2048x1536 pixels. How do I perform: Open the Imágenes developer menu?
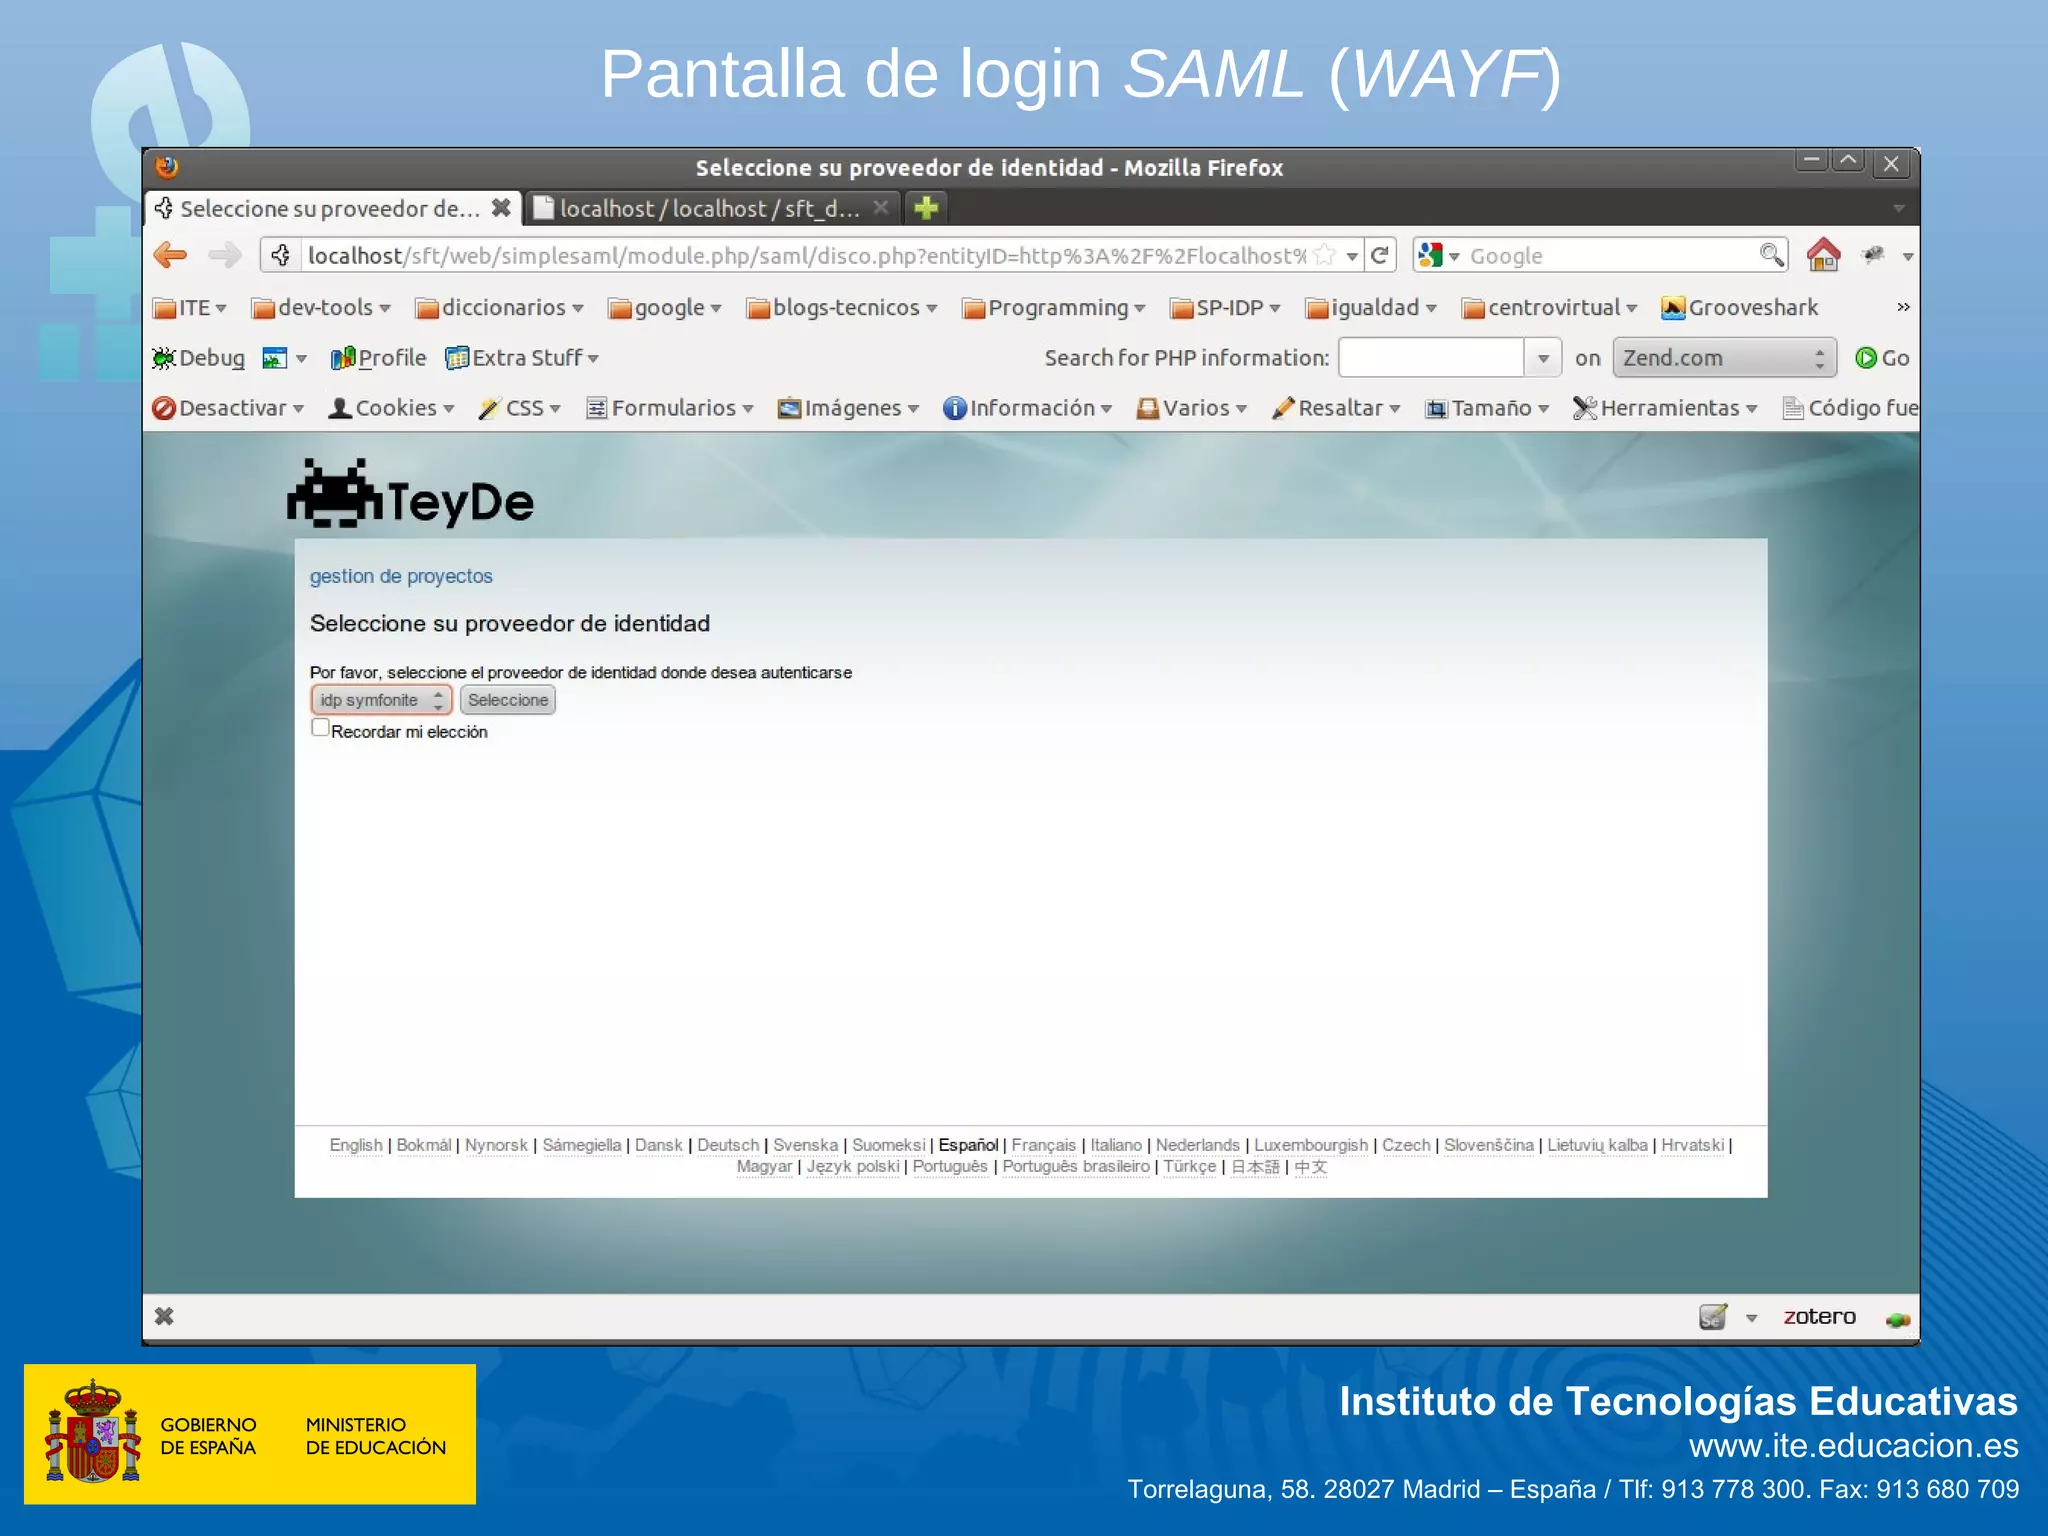click(848, 408)
